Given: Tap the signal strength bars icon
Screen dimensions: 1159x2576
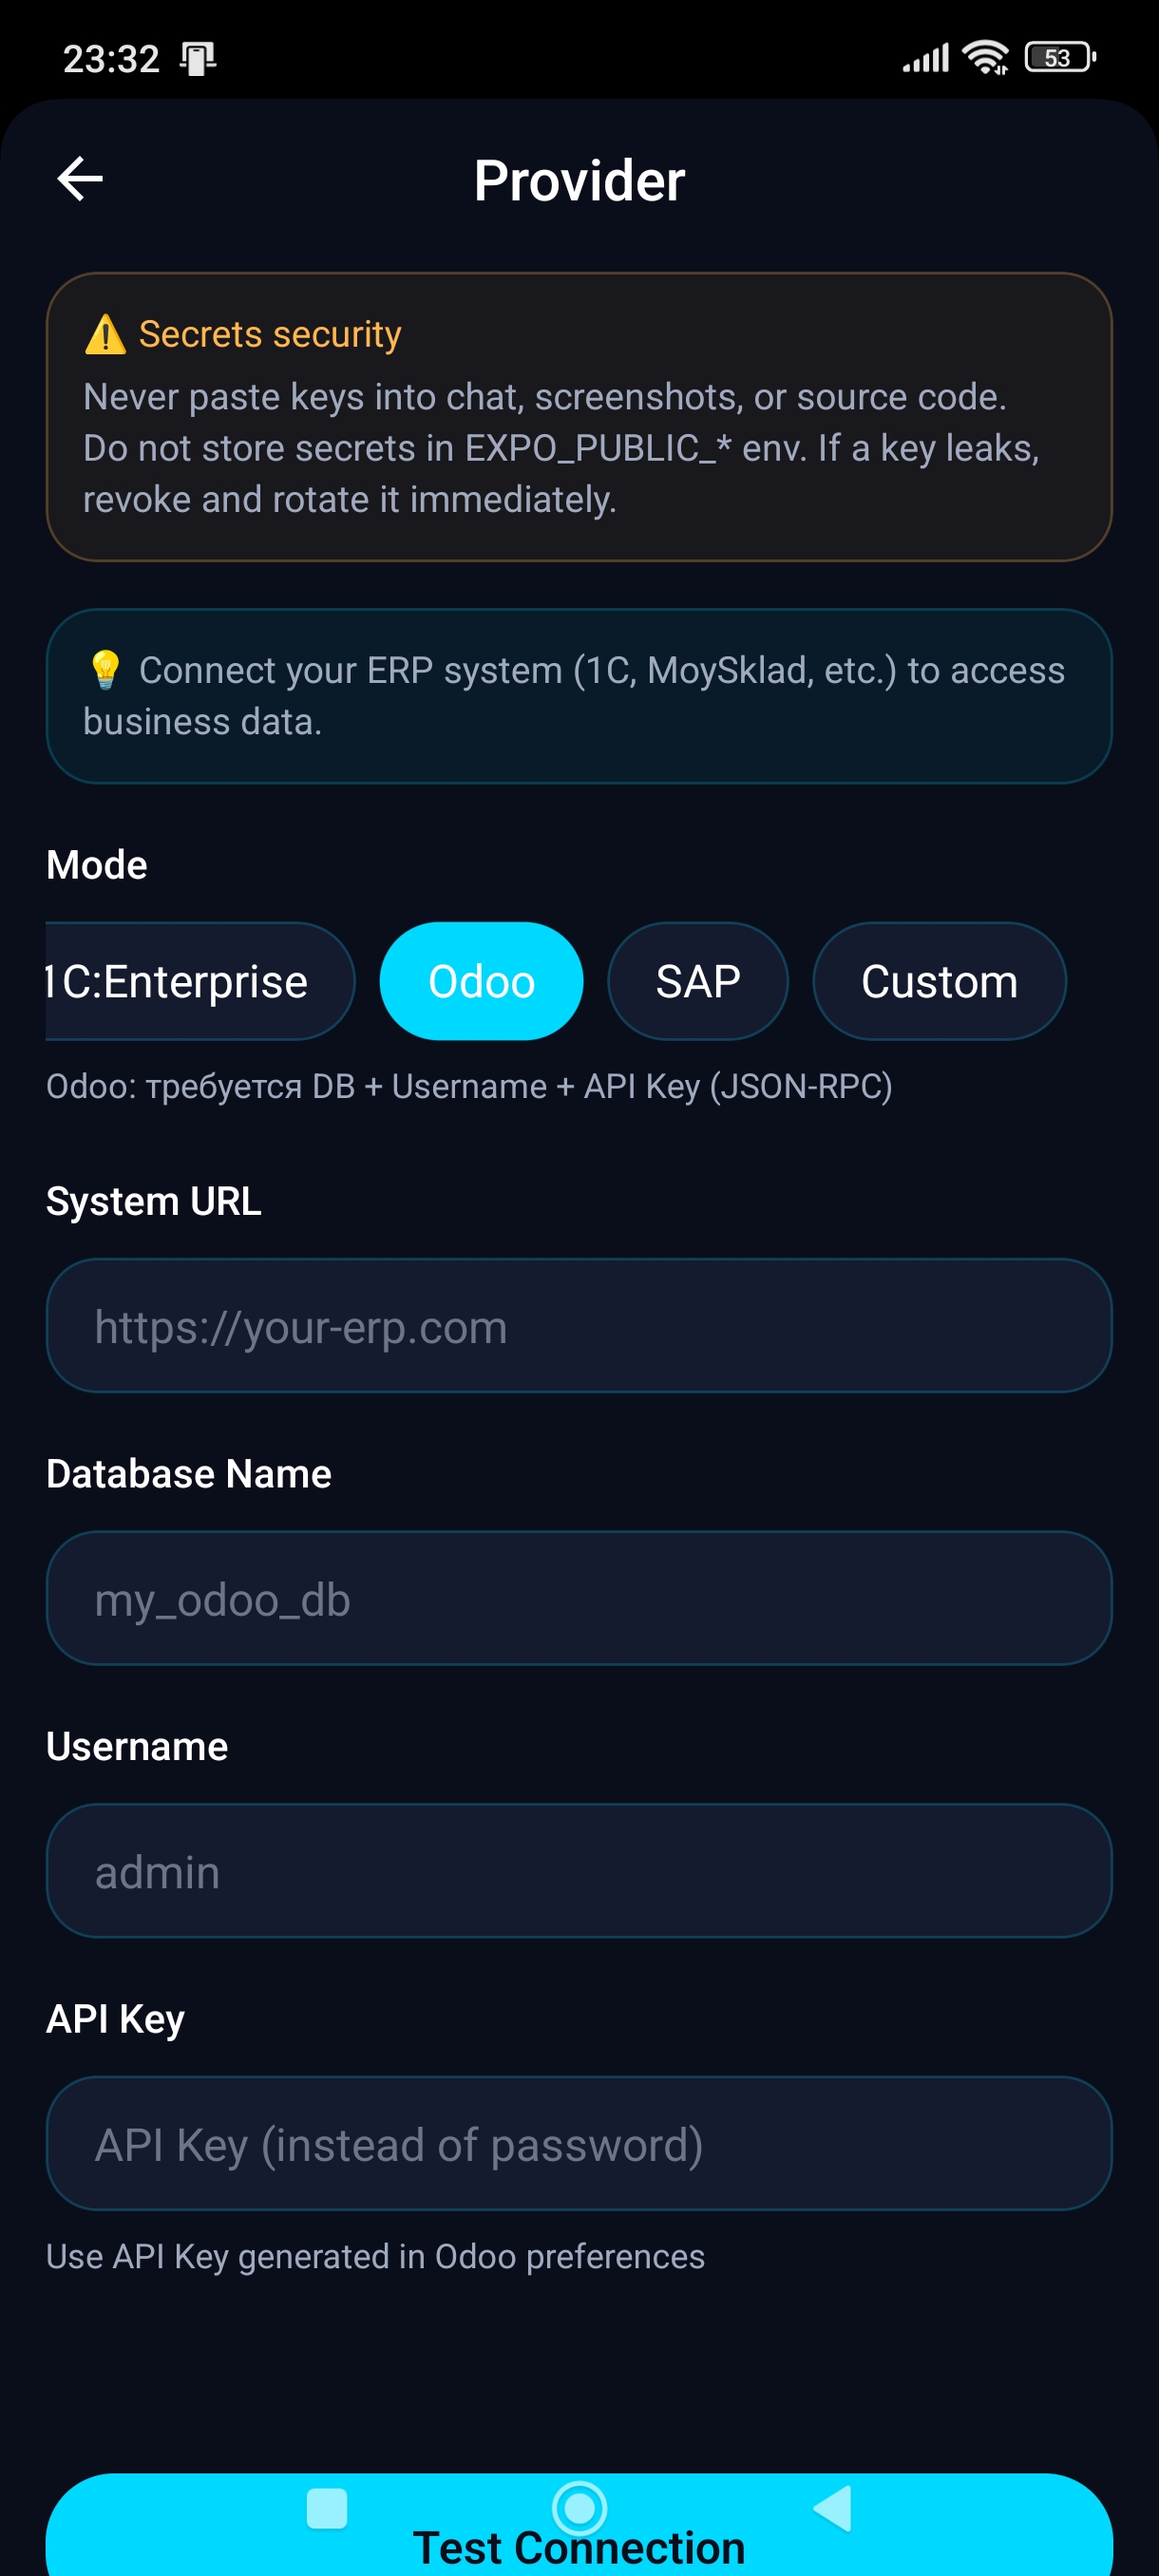Looking at the screenshot, I should [x=926, y=58].
